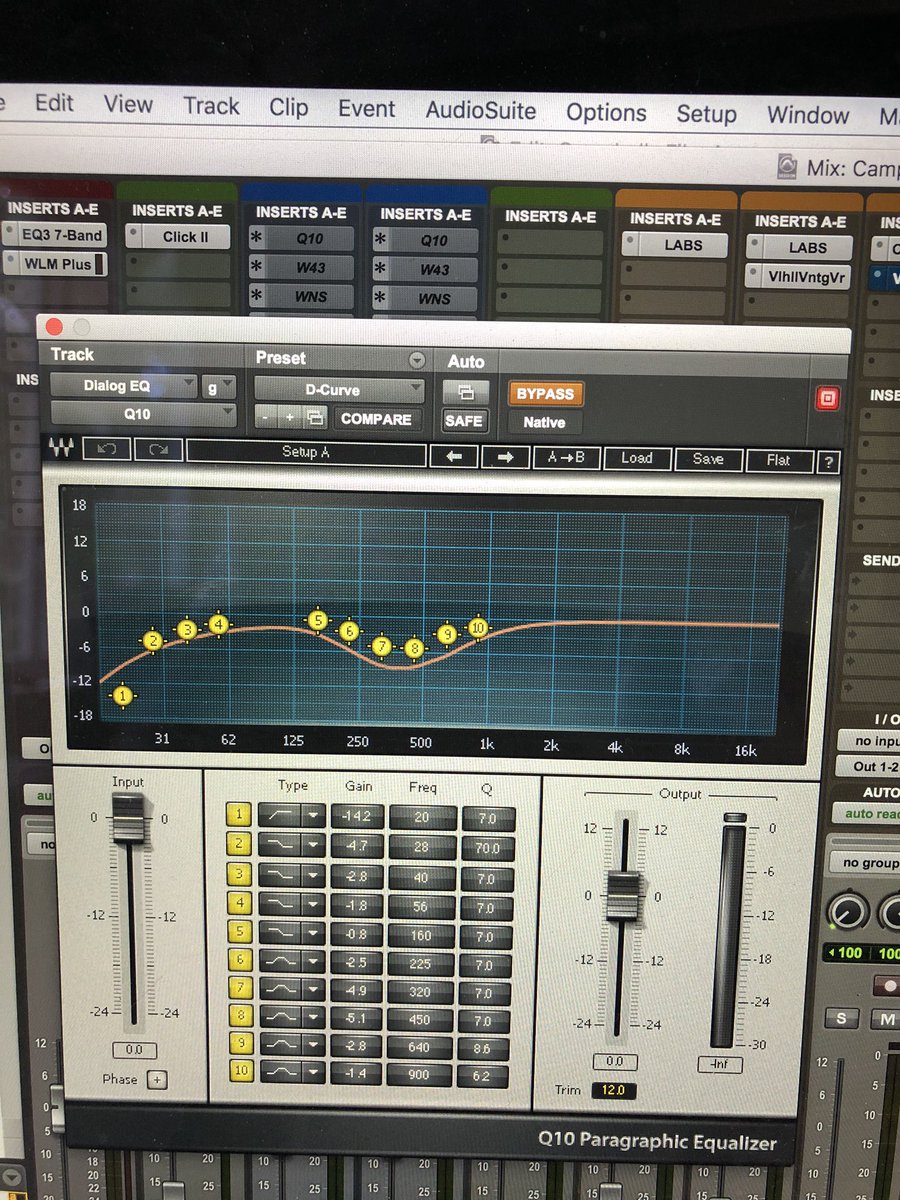Open the View menu
The height and width of the screenshot is (1200, 900).
128,104
